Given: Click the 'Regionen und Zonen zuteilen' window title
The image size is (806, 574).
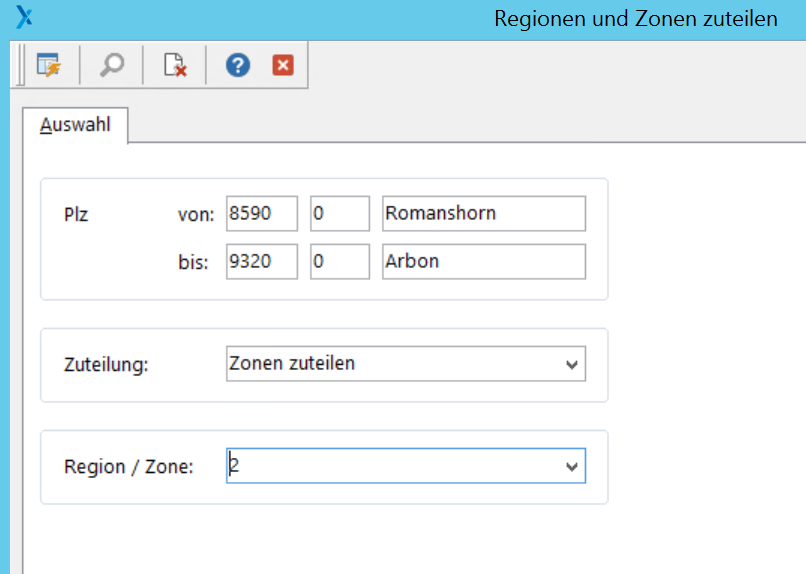Looking at the screenshot, I should point(635,19).
